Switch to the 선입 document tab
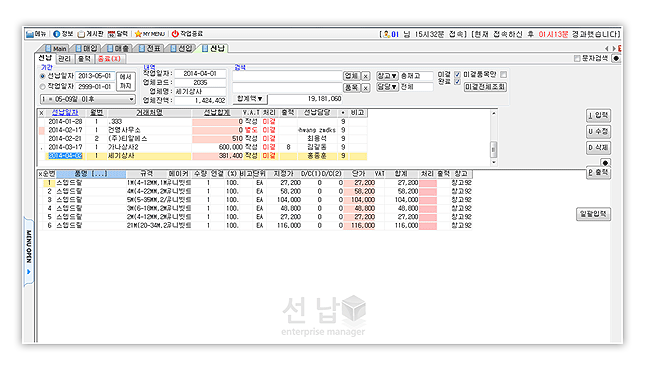Viewport: 645px width, 370px height. point(181,49)
